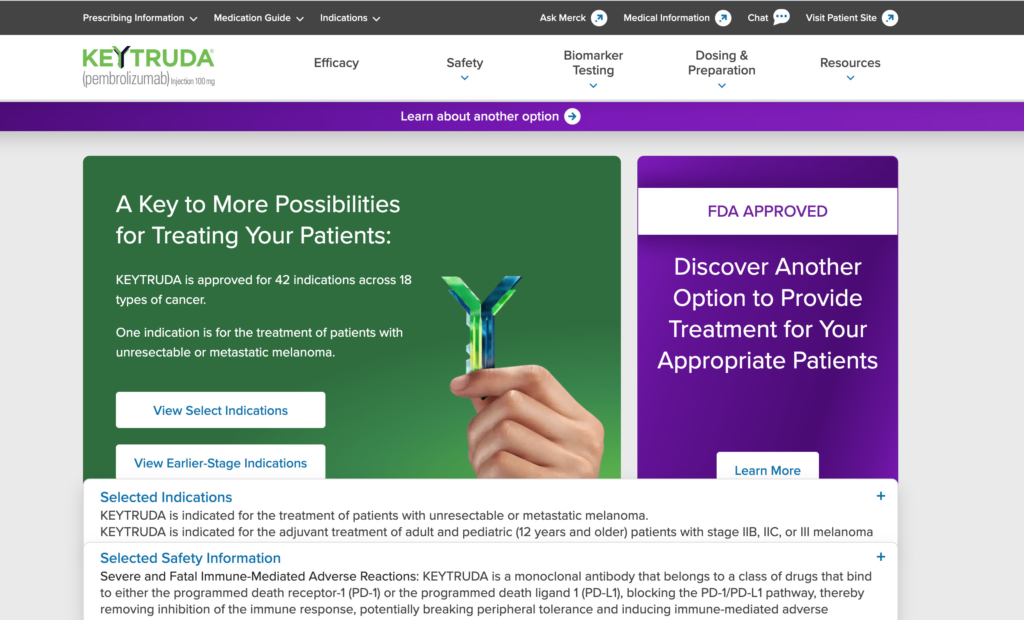Open the Chat speech bubble icon
Screen dimensions: 1024x620
pos(782,17)
